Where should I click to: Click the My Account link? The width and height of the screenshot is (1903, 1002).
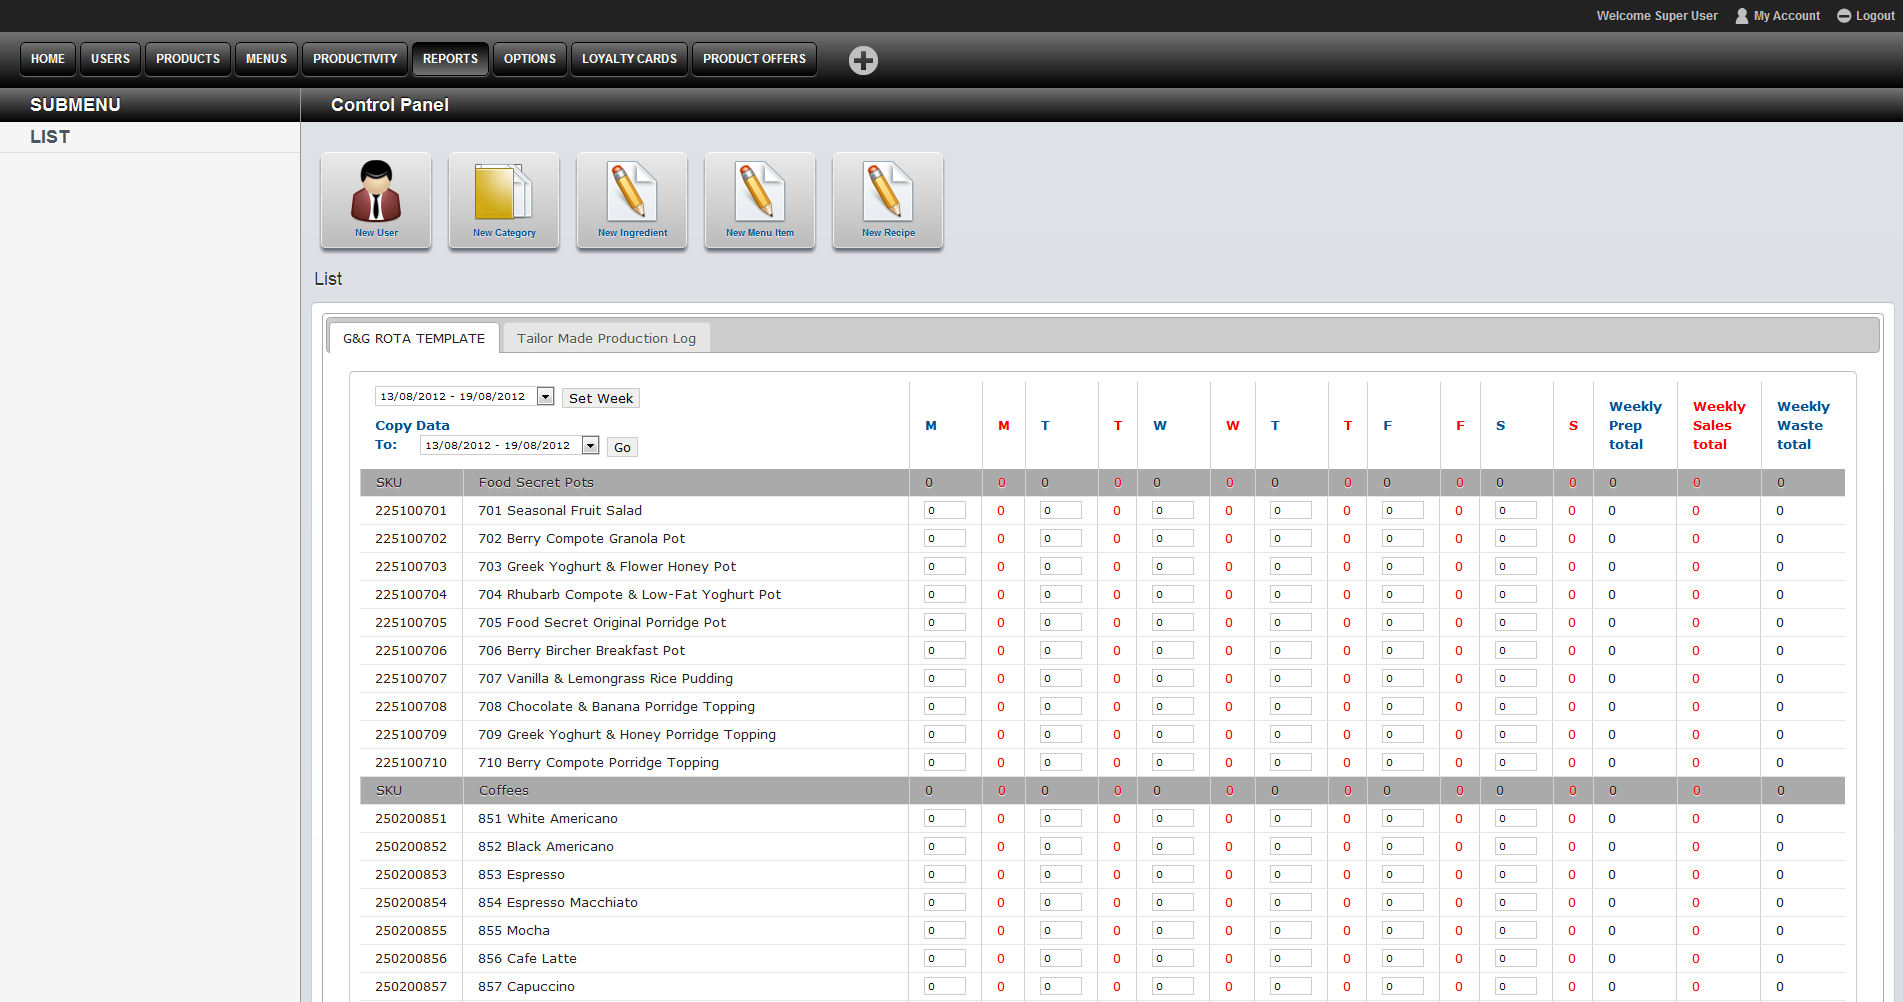tap(1786, 16)
